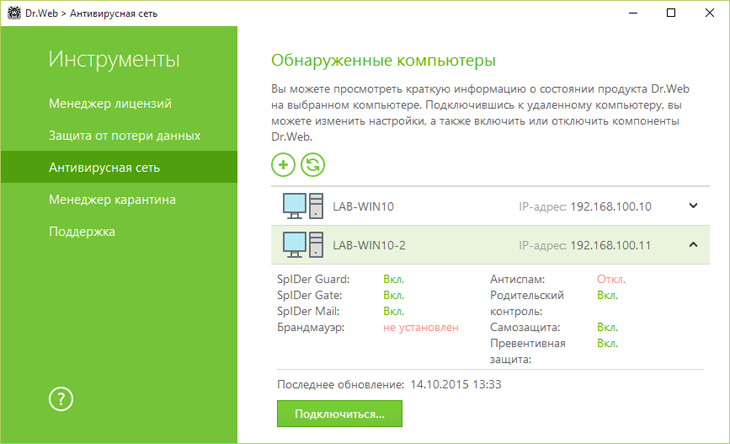Select the LAB-WIN10 computer name

[363, 207]
